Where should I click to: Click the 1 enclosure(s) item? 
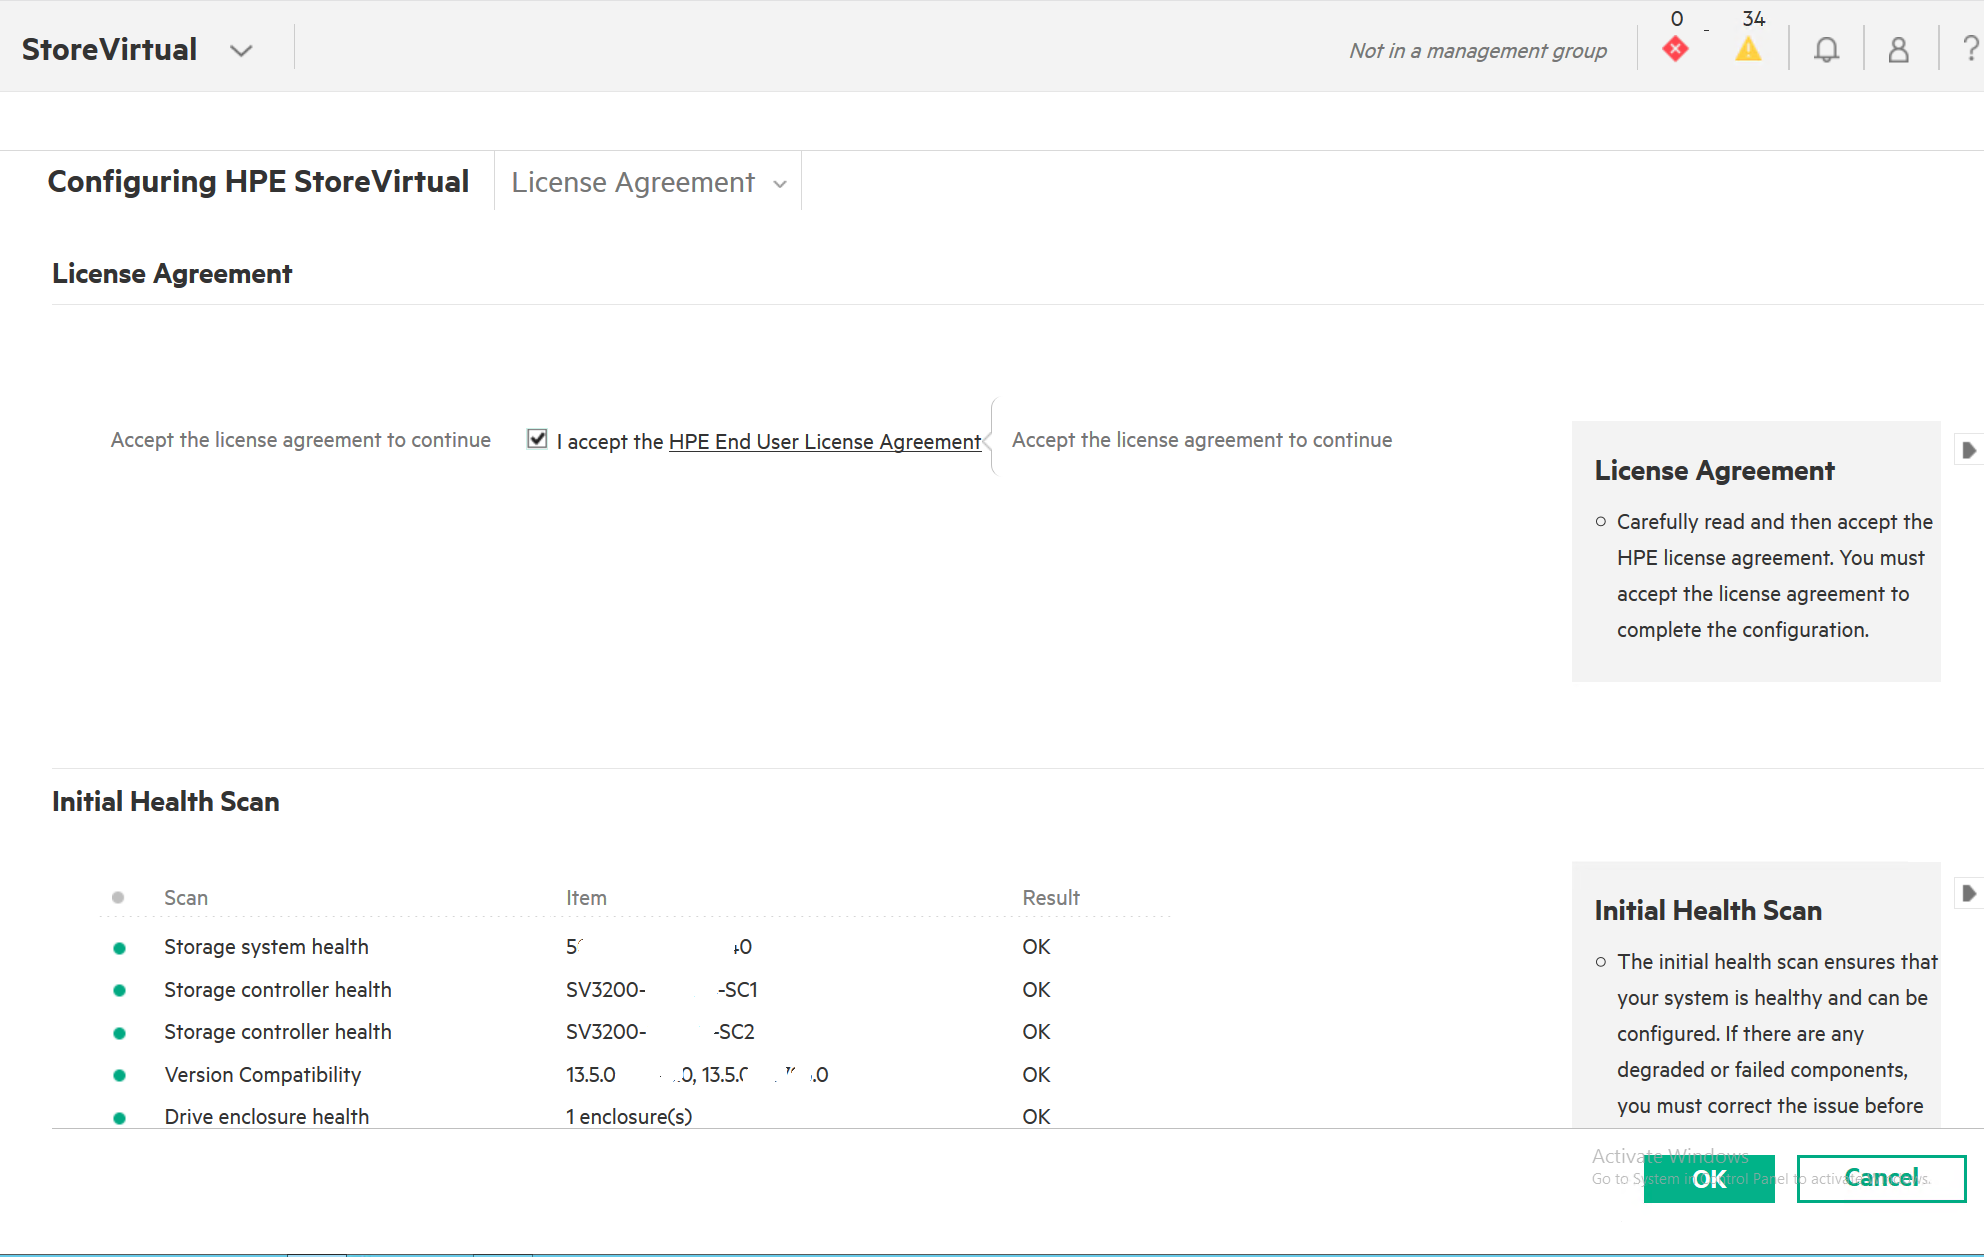[x=629, y=1116]
